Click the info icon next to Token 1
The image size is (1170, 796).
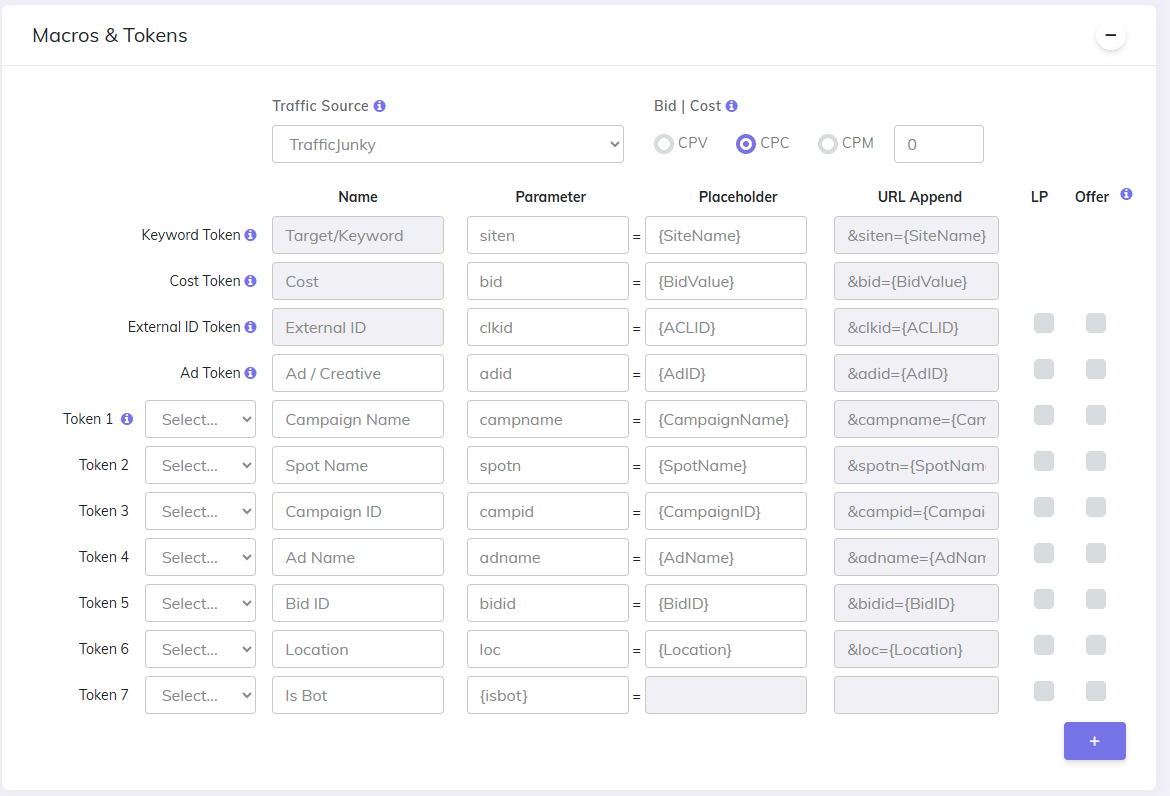point(127,420)
